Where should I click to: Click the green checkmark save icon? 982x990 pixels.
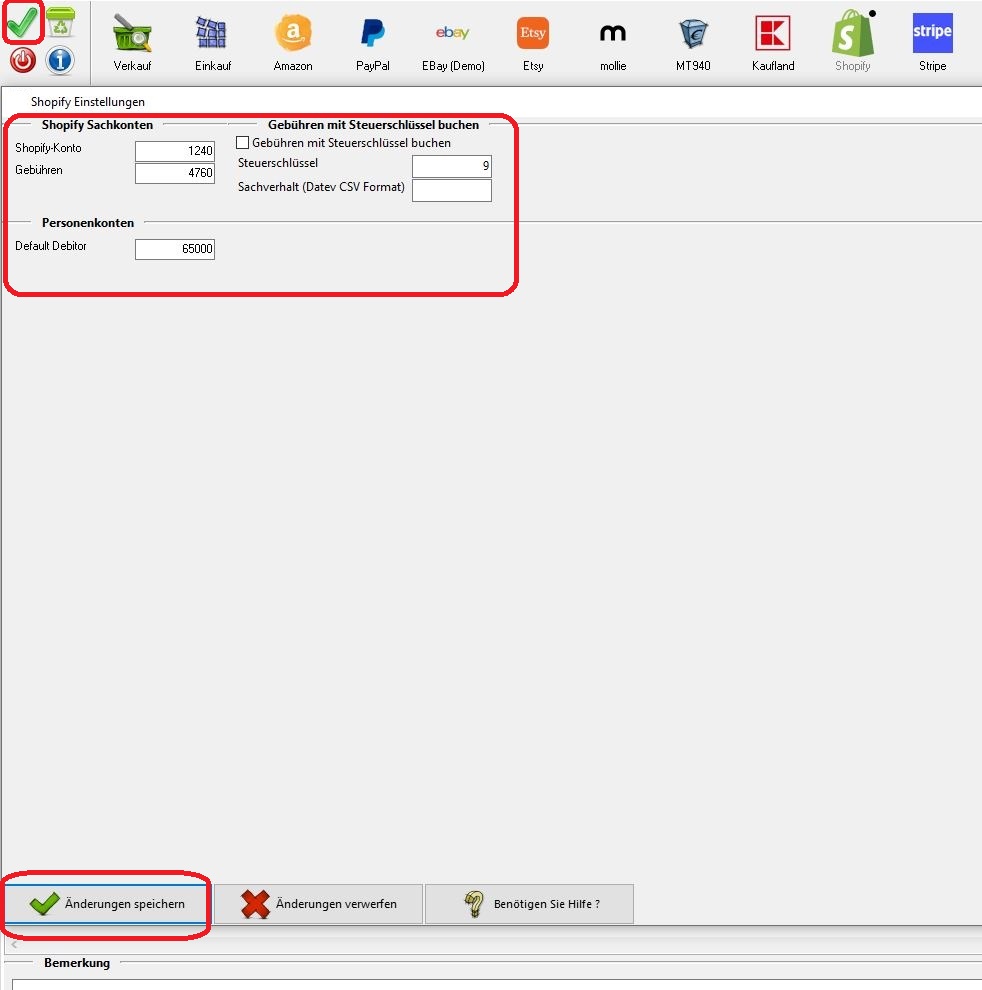coord(22,21)
